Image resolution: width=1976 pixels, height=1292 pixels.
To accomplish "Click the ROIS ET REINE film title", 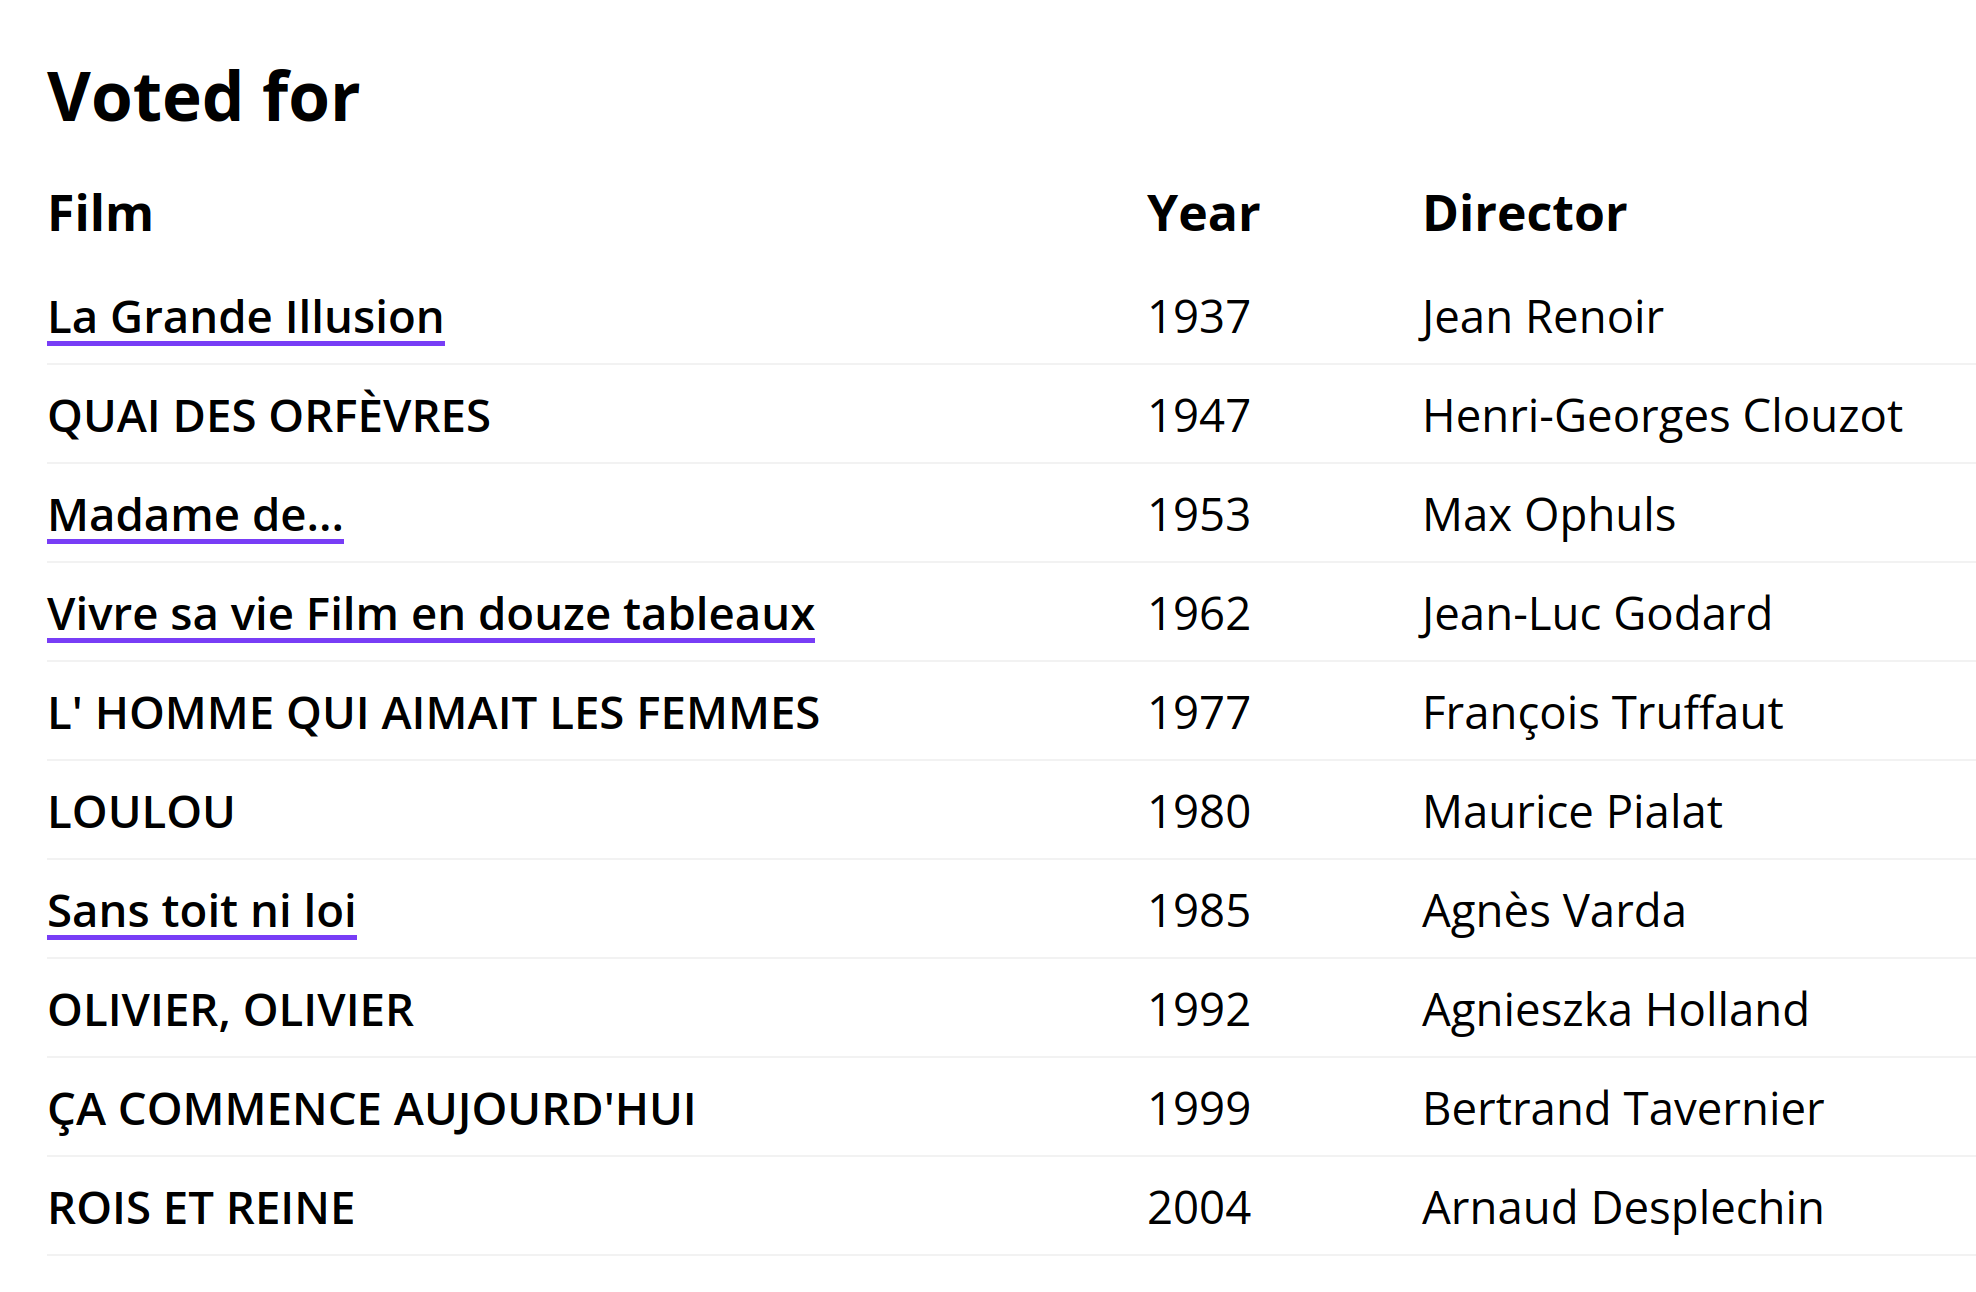I will tap(201, 1208).
